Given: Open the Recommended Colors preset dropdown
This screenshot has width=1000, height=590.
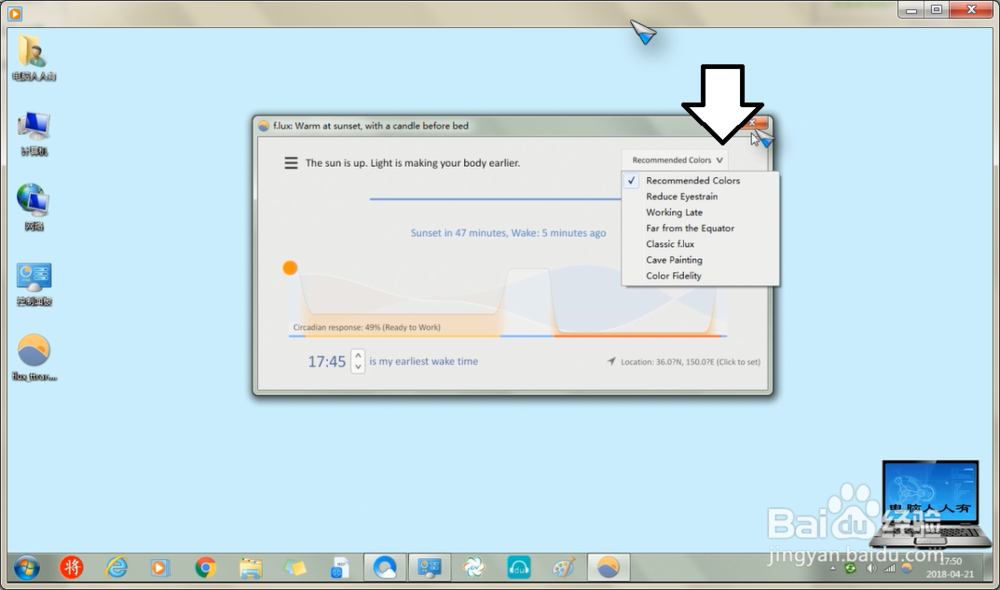Looking at the screenshot, I should pos(677,160).
